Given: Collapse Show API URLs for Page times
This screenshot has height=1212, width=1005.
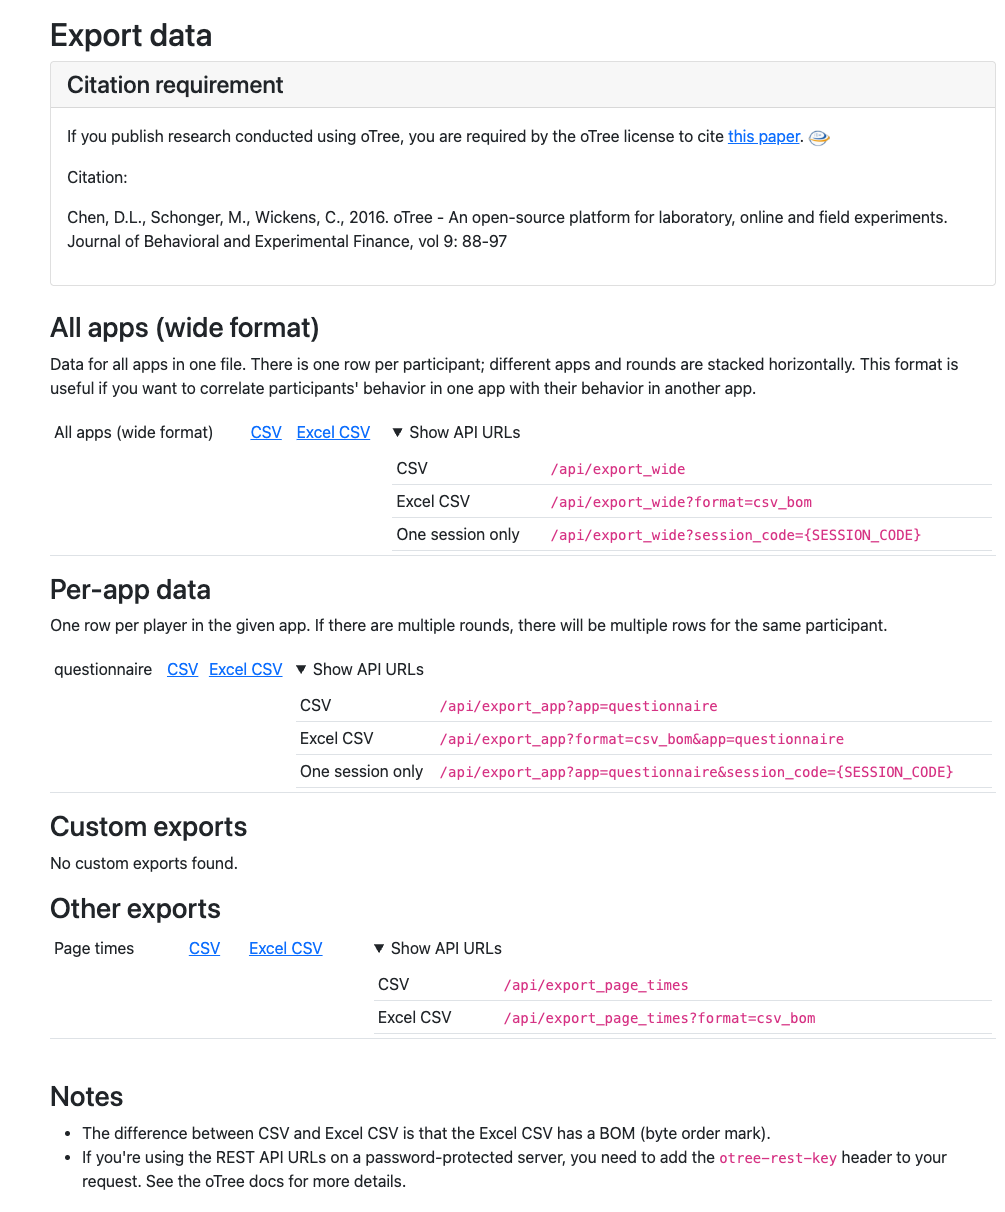Looking at the screenshot, I should point(437,949).
